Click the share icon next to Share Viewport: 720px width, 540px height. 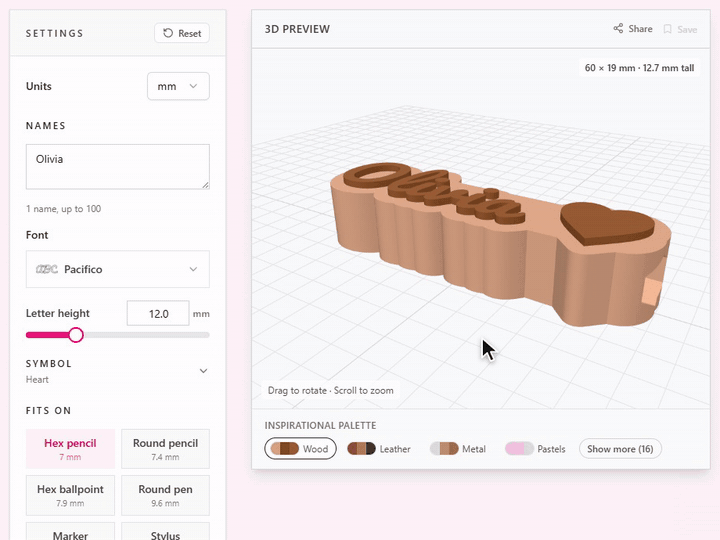tap(619, 28)
